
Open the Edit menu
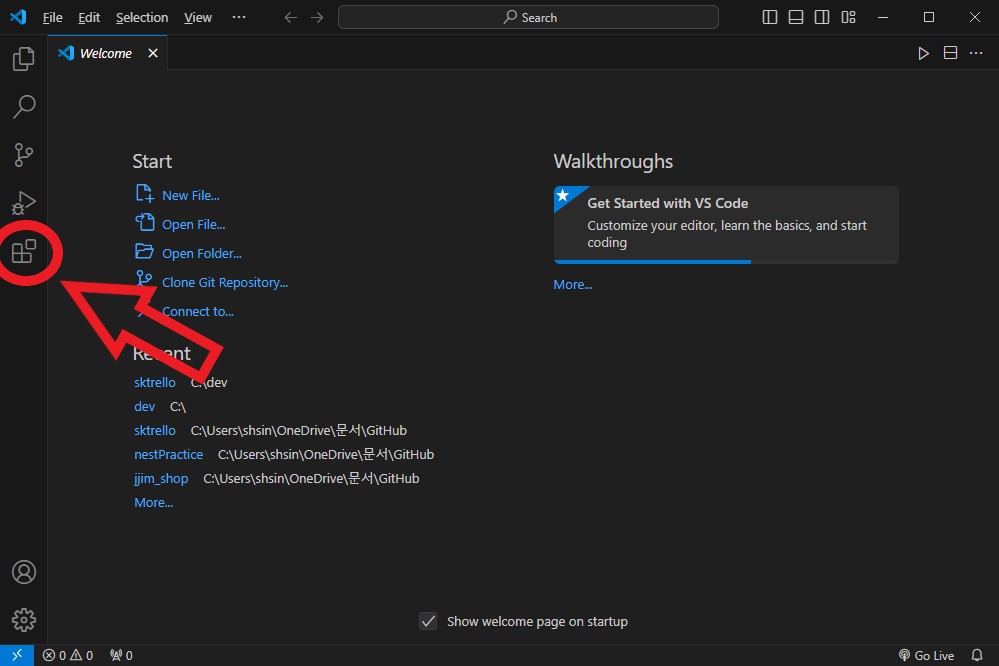point(89,17)
